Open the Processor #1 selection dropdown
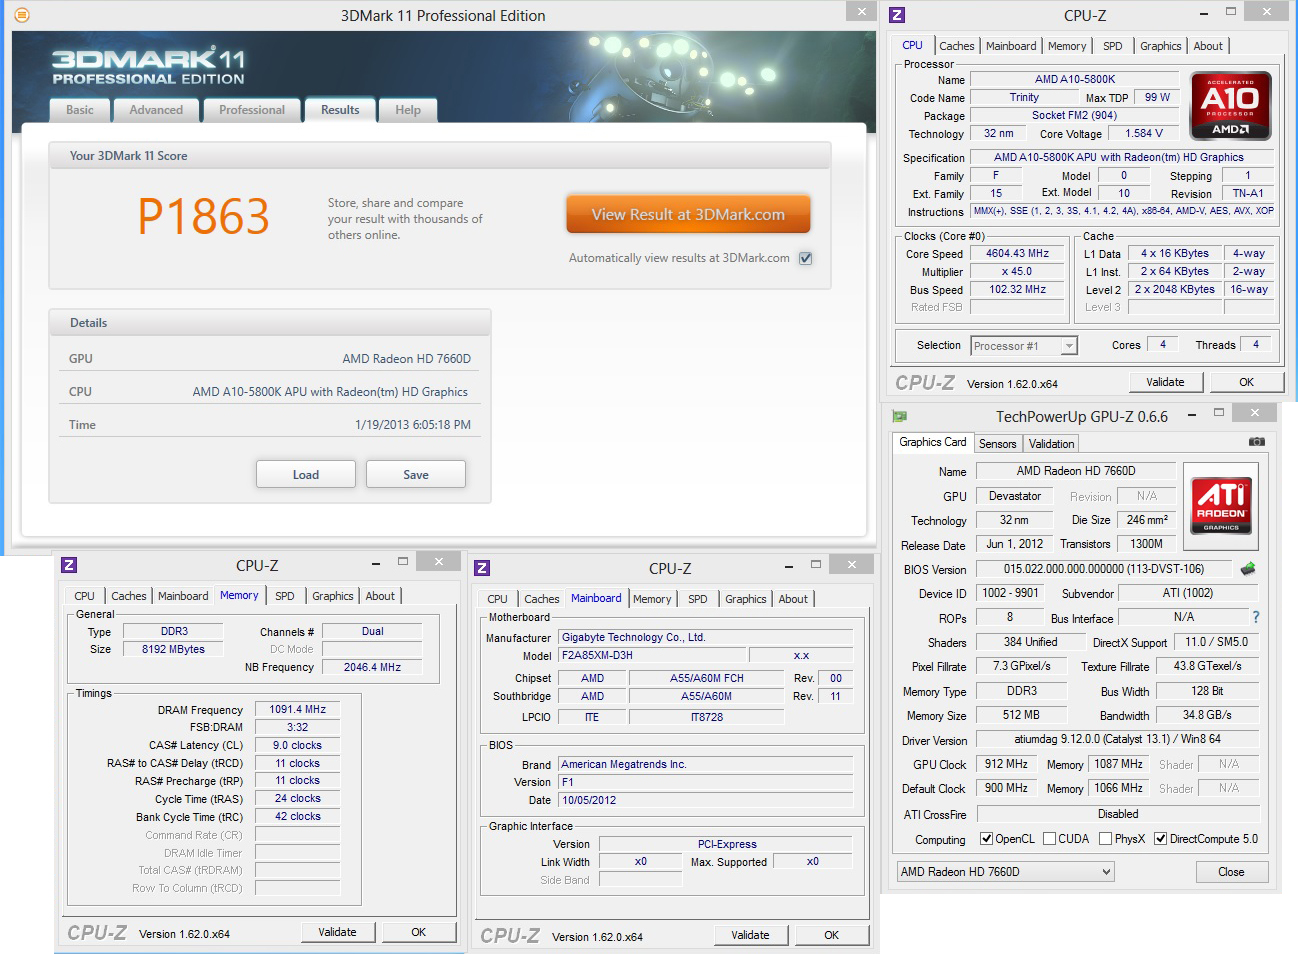Viewport: 1298px width, 954px height. [1024, 346]
